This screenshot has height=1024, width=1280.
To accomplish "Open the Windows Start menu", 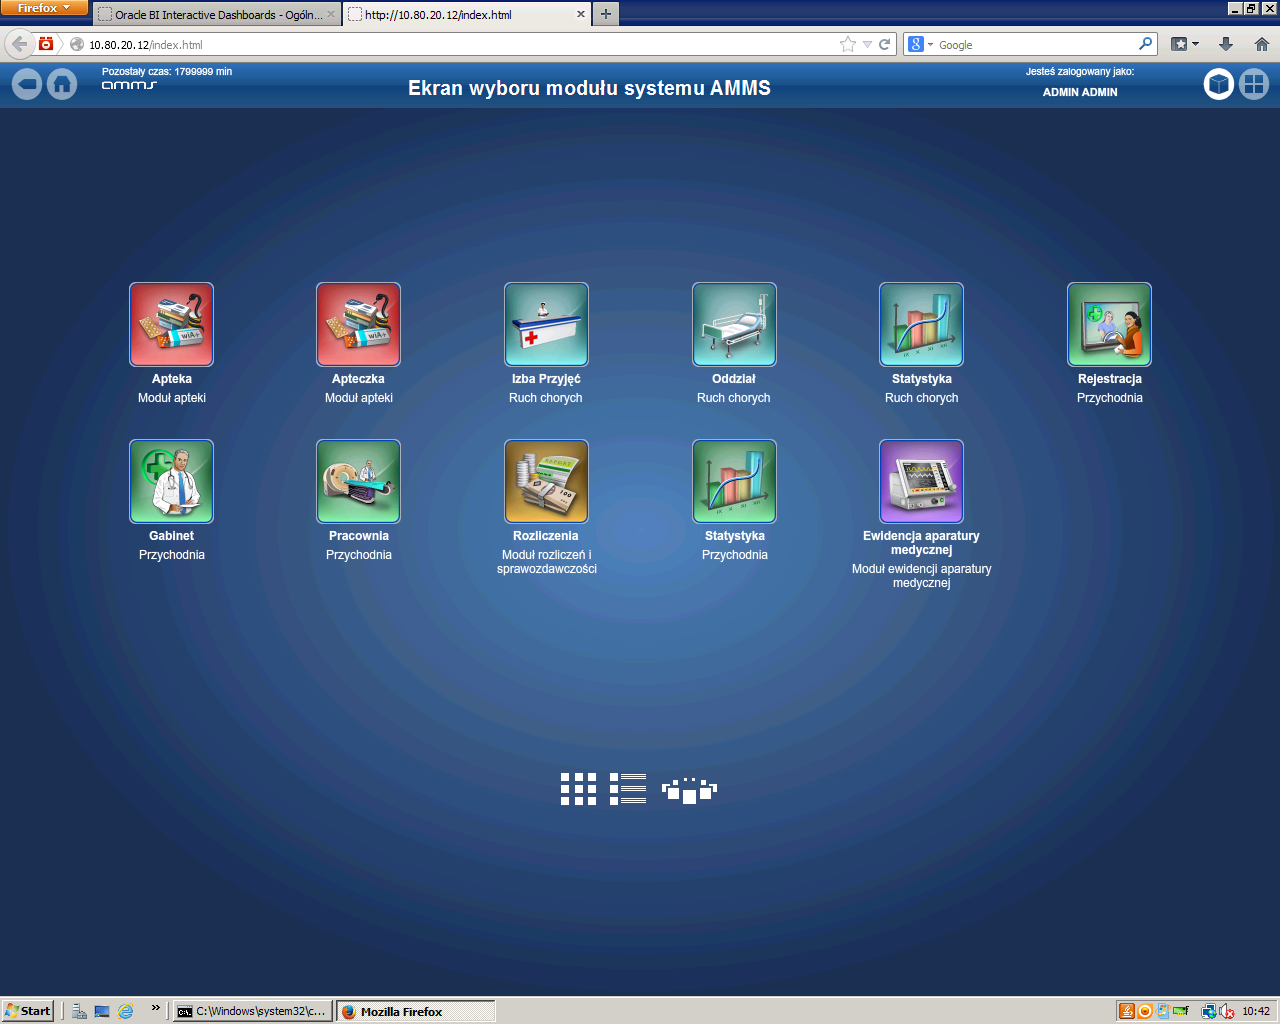I will click(28, 1011).
